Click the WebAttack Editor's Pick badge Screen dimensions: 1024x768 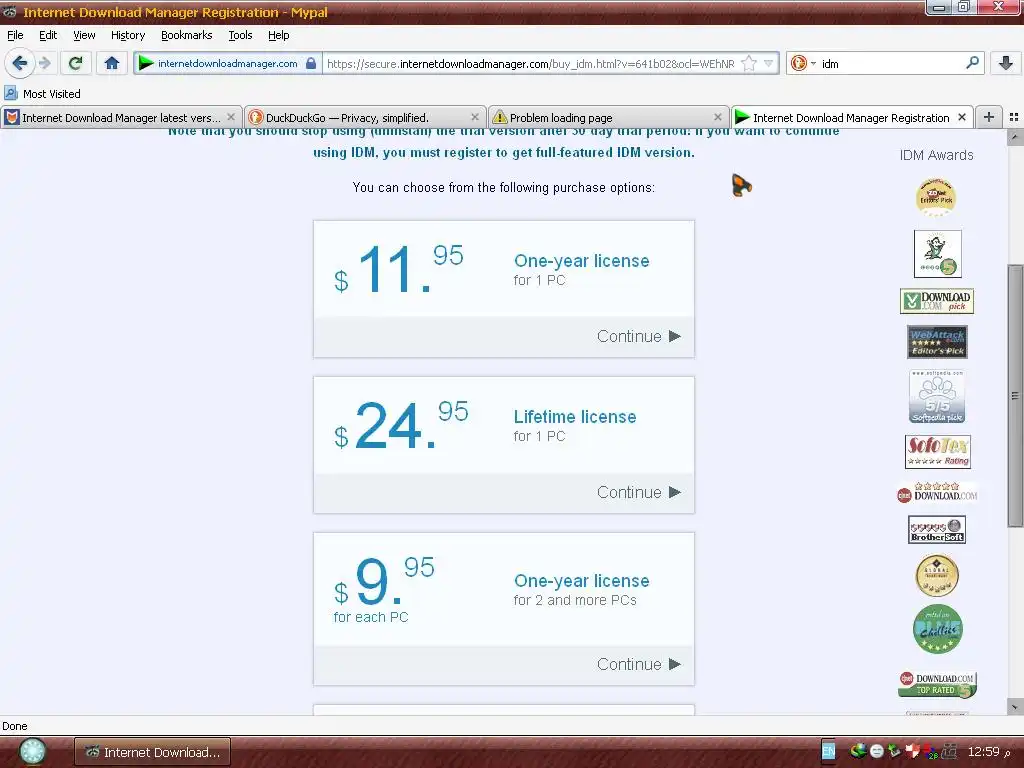coord(937,342)
